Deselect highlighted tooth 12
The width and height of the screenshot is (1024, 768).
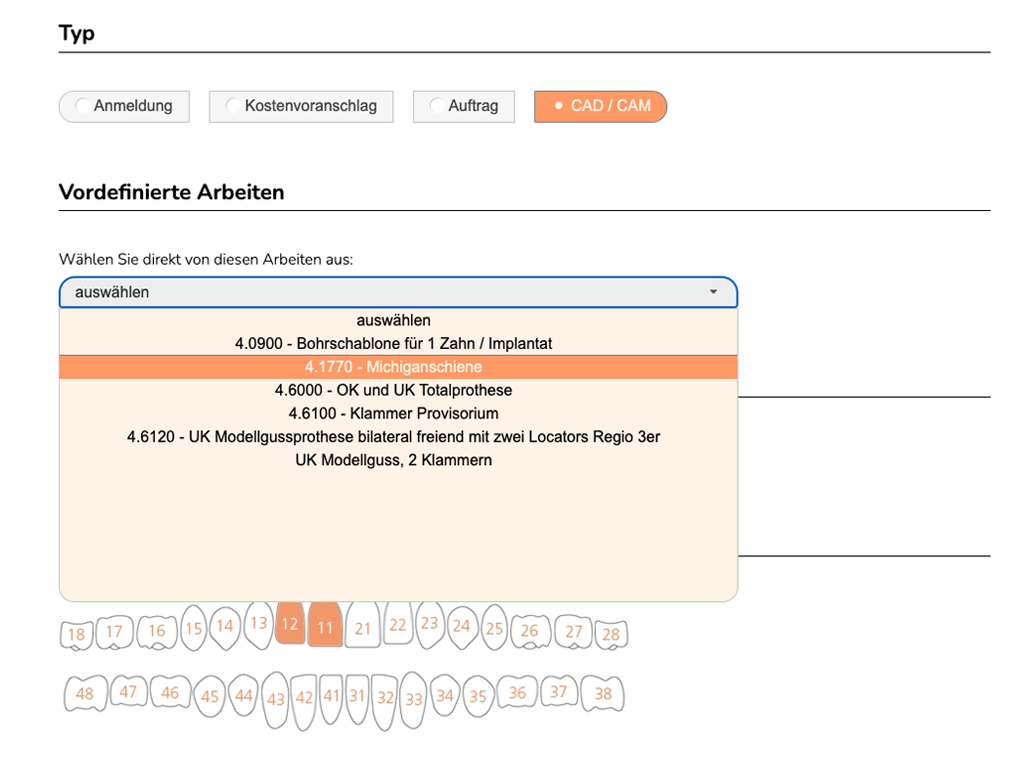290,623
